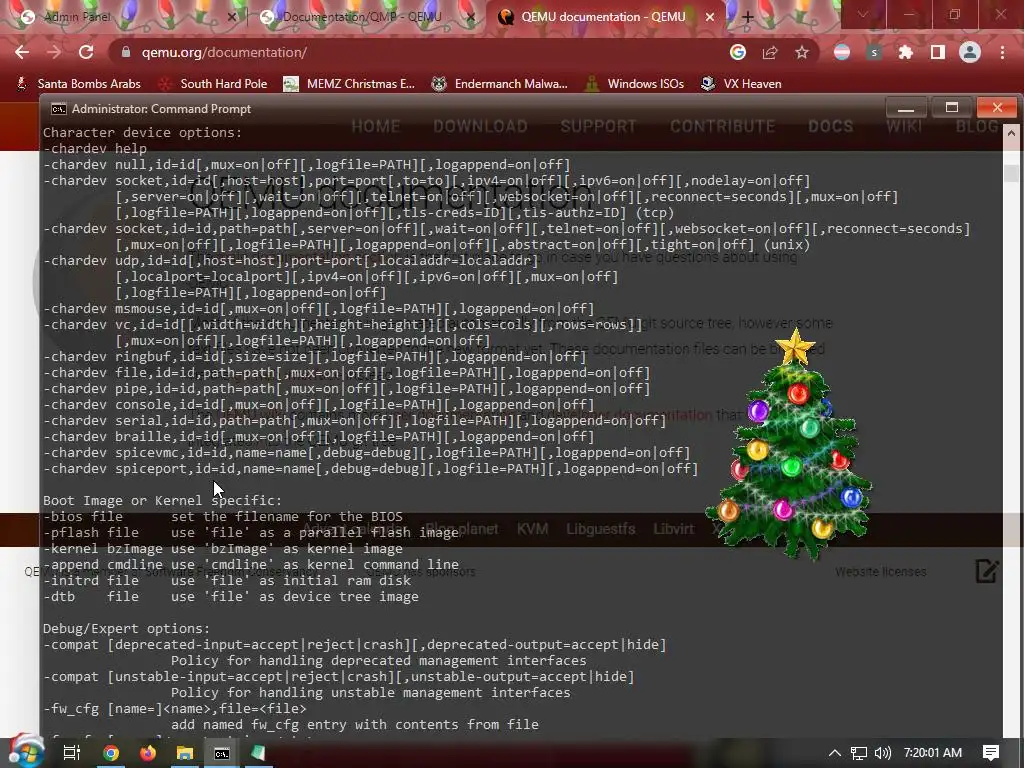Open the Blog planet footer link
The image size is (1024, 768).
461,529
